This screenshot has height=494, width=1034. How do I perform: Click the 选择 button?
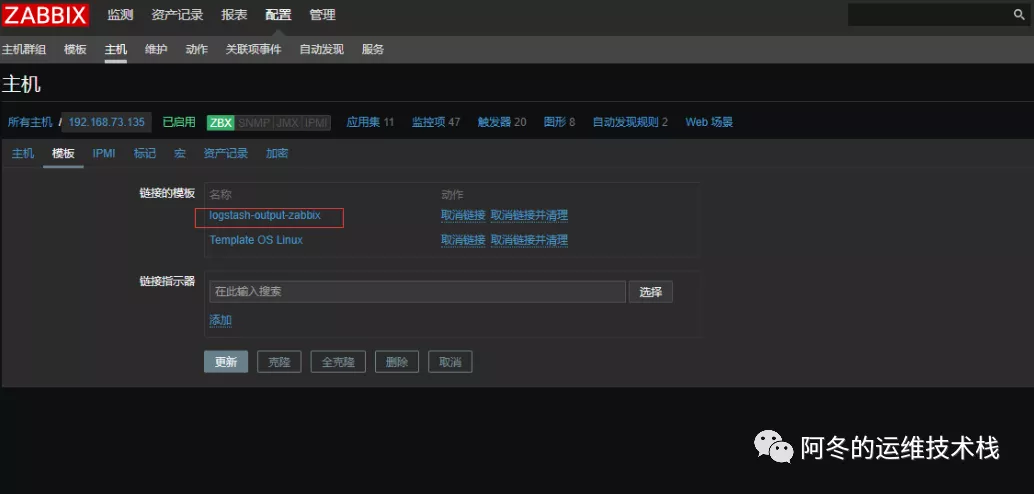click(650, 292)
